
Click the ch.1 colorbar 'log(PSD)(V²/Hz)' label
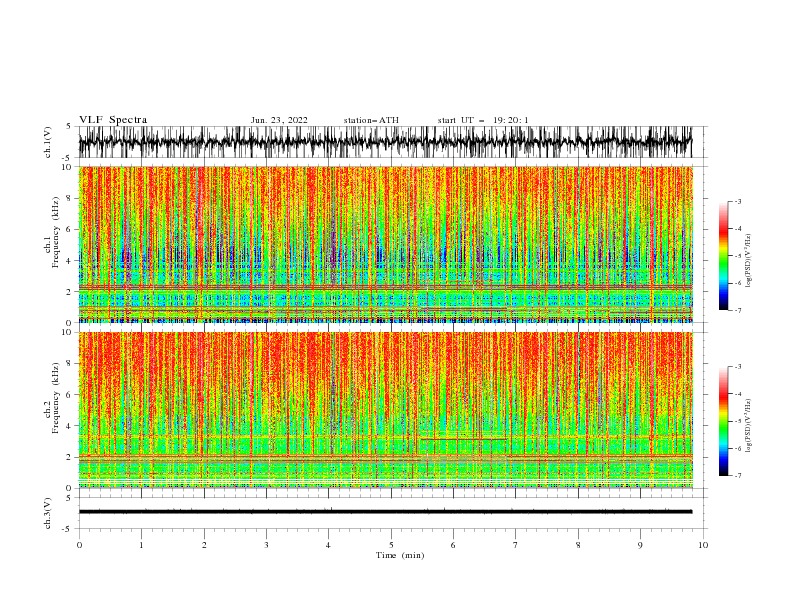tap(749, 261)
